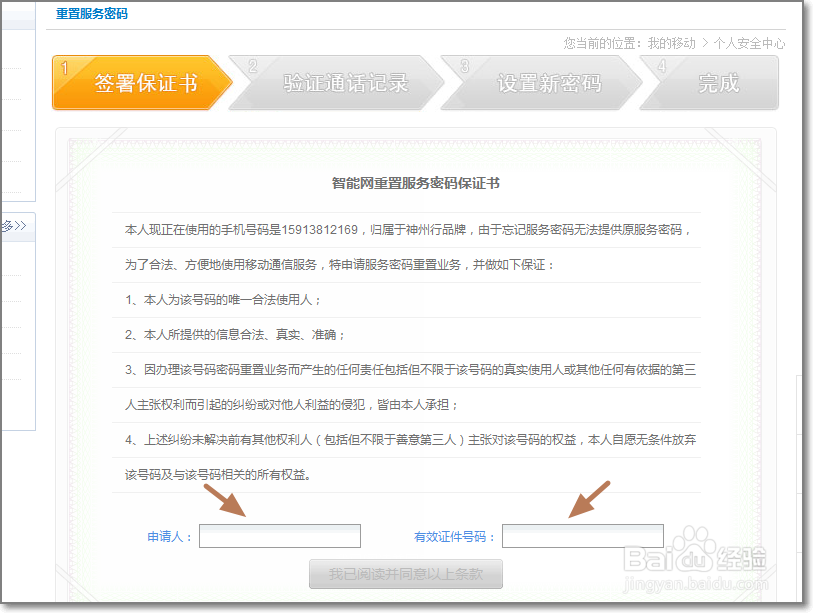The height and width of the screenshot is (613, 813).
Task: Click the 有效证件号码 input field
Action: click(x=582, y=535)
